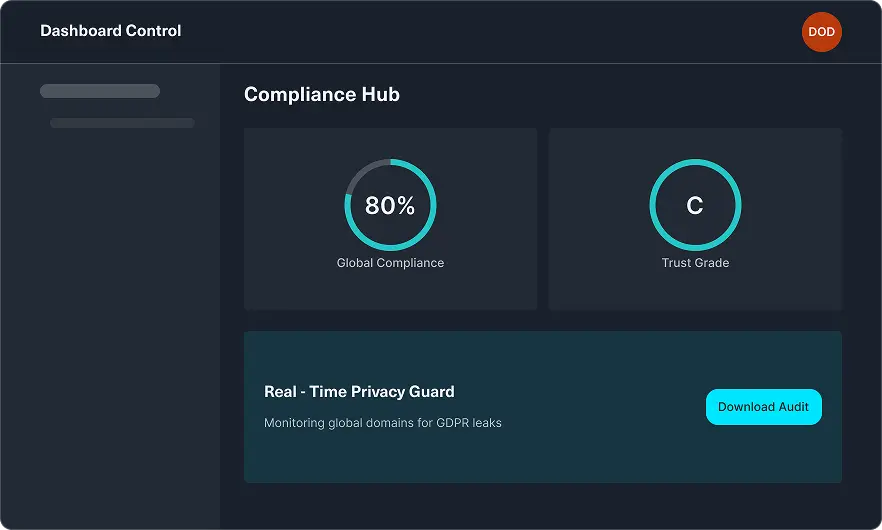Select the second sidebar placeholder item

pyautogui.click(x=122, y=123)
